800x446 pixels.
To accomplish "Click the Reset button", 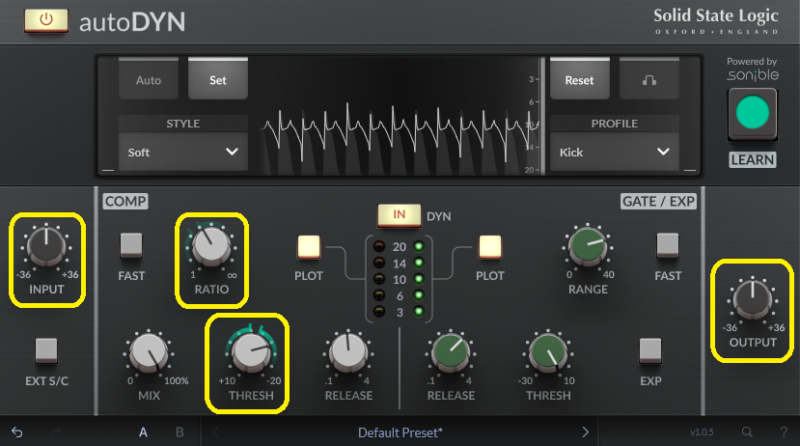I will [x=579, y=80].
